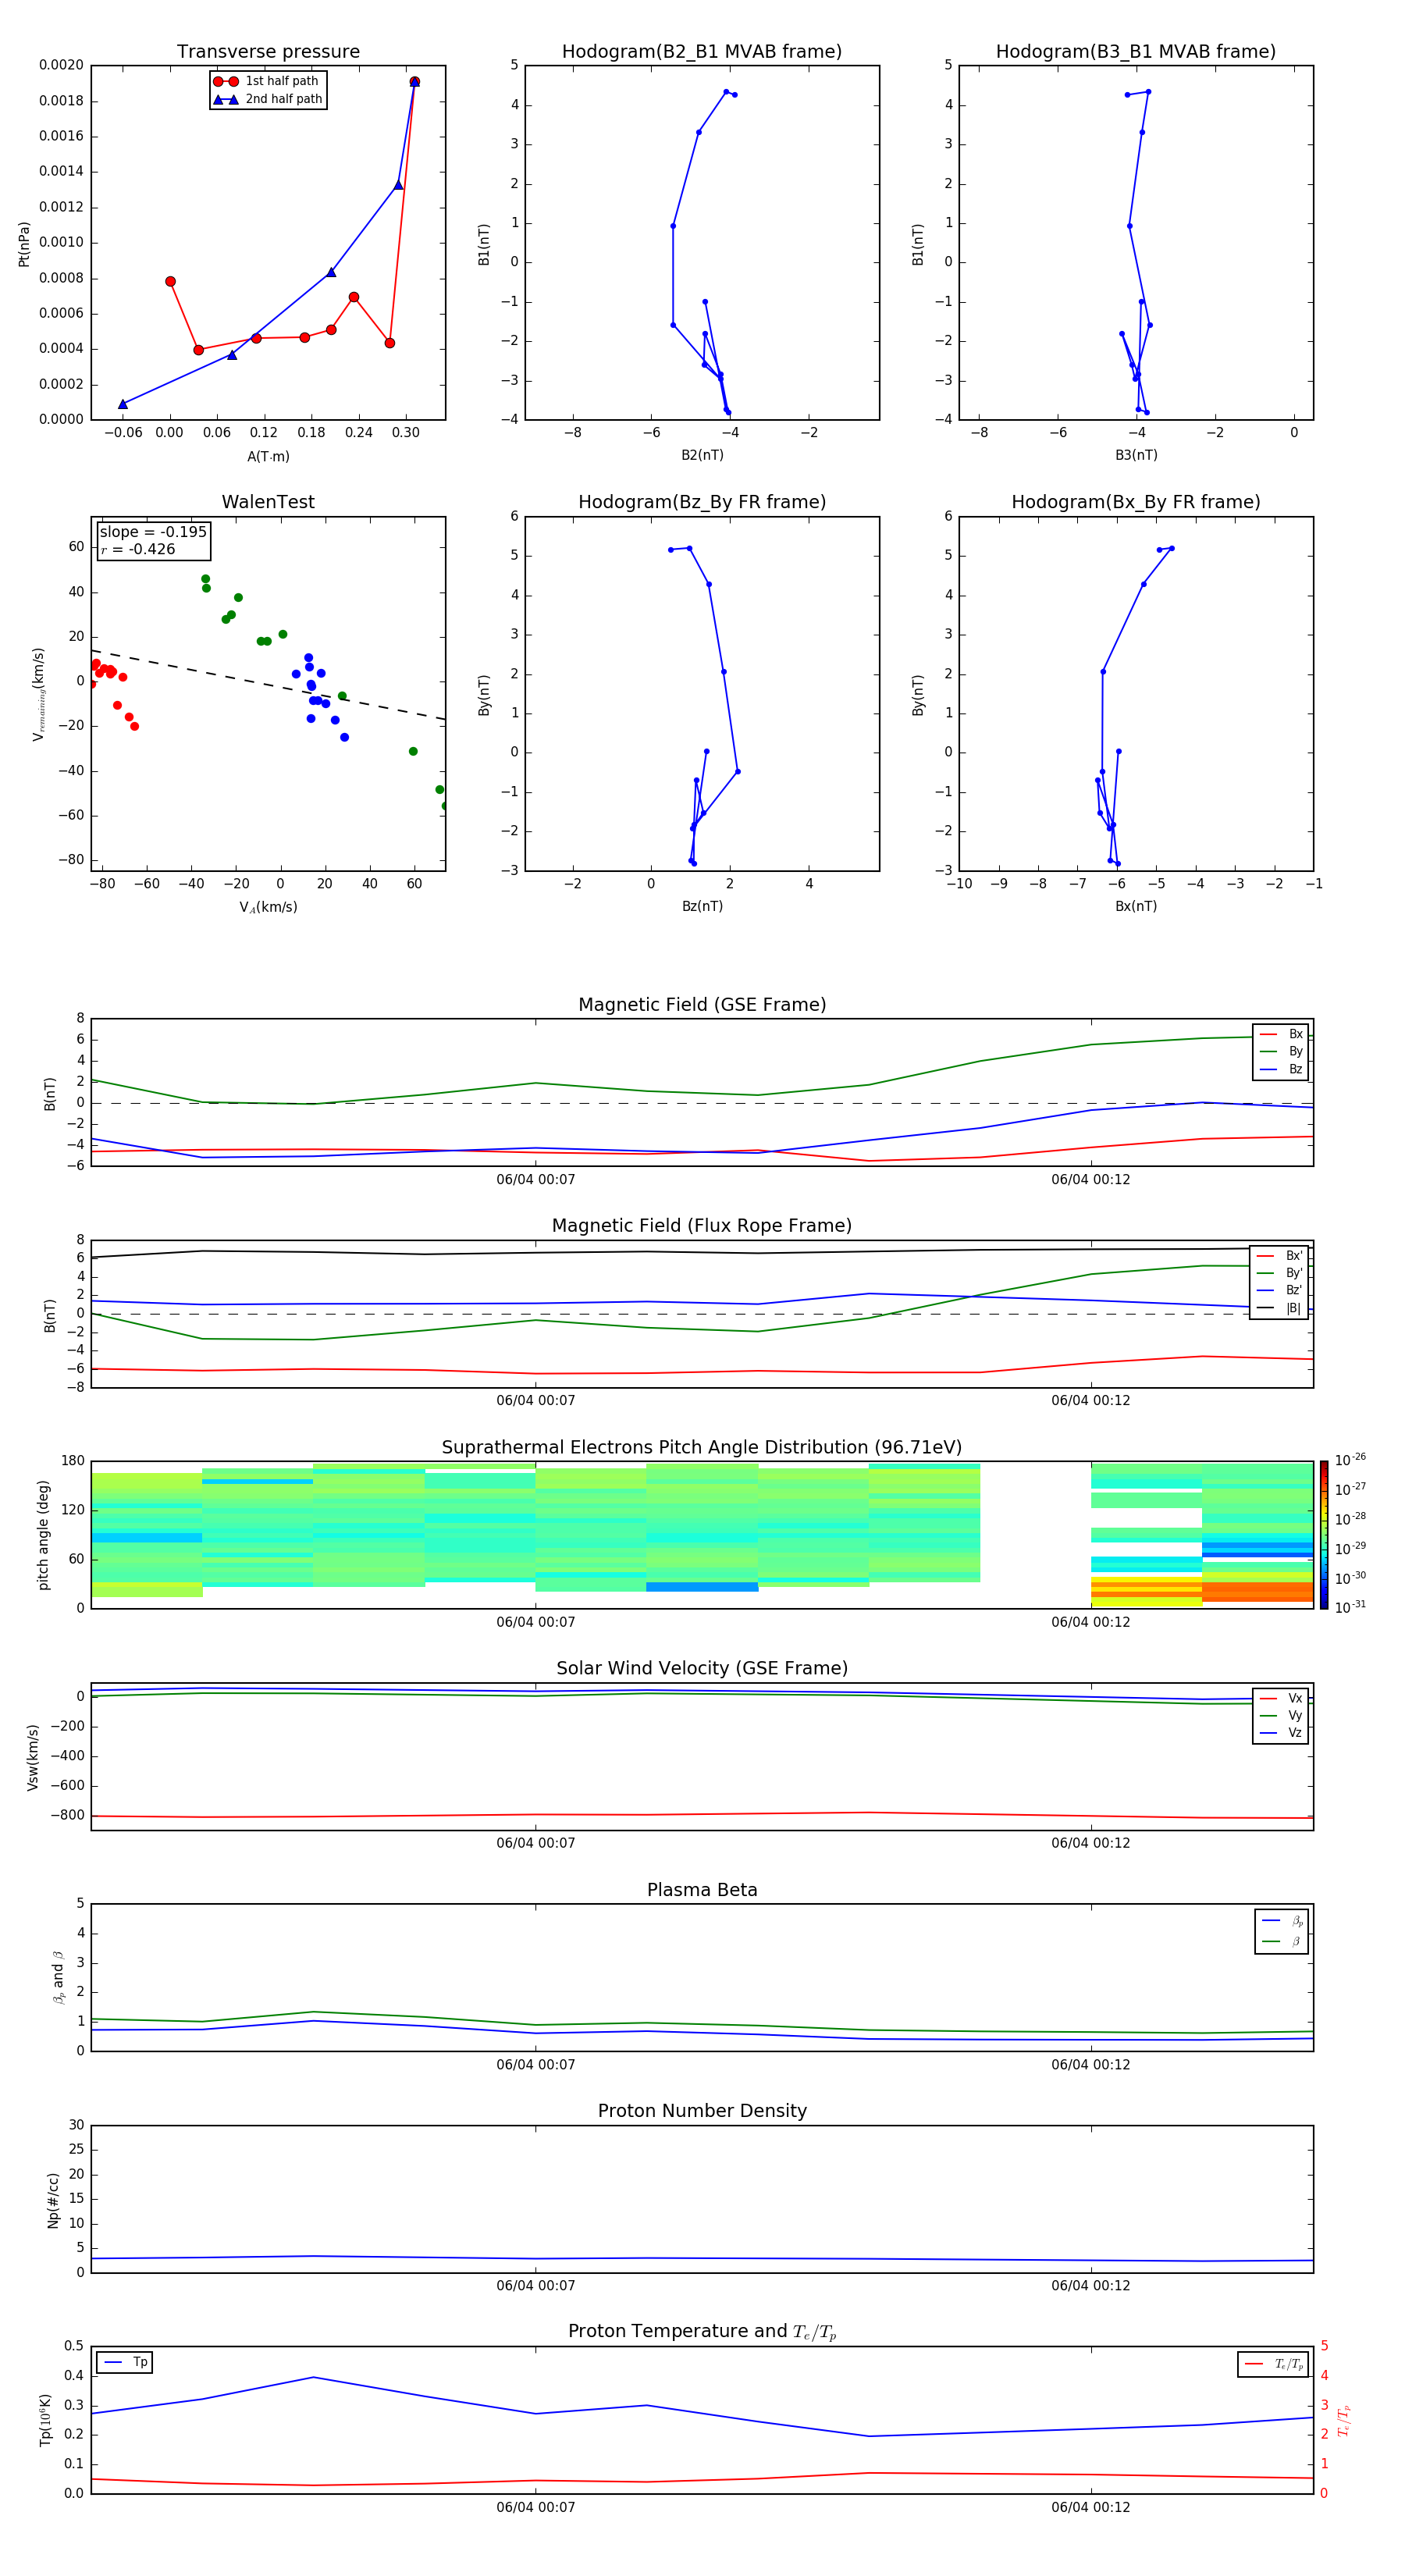Click the 'Np(#/cc)' axis label
The image size is (1405, 2576).
click(x=53, y=2199)
